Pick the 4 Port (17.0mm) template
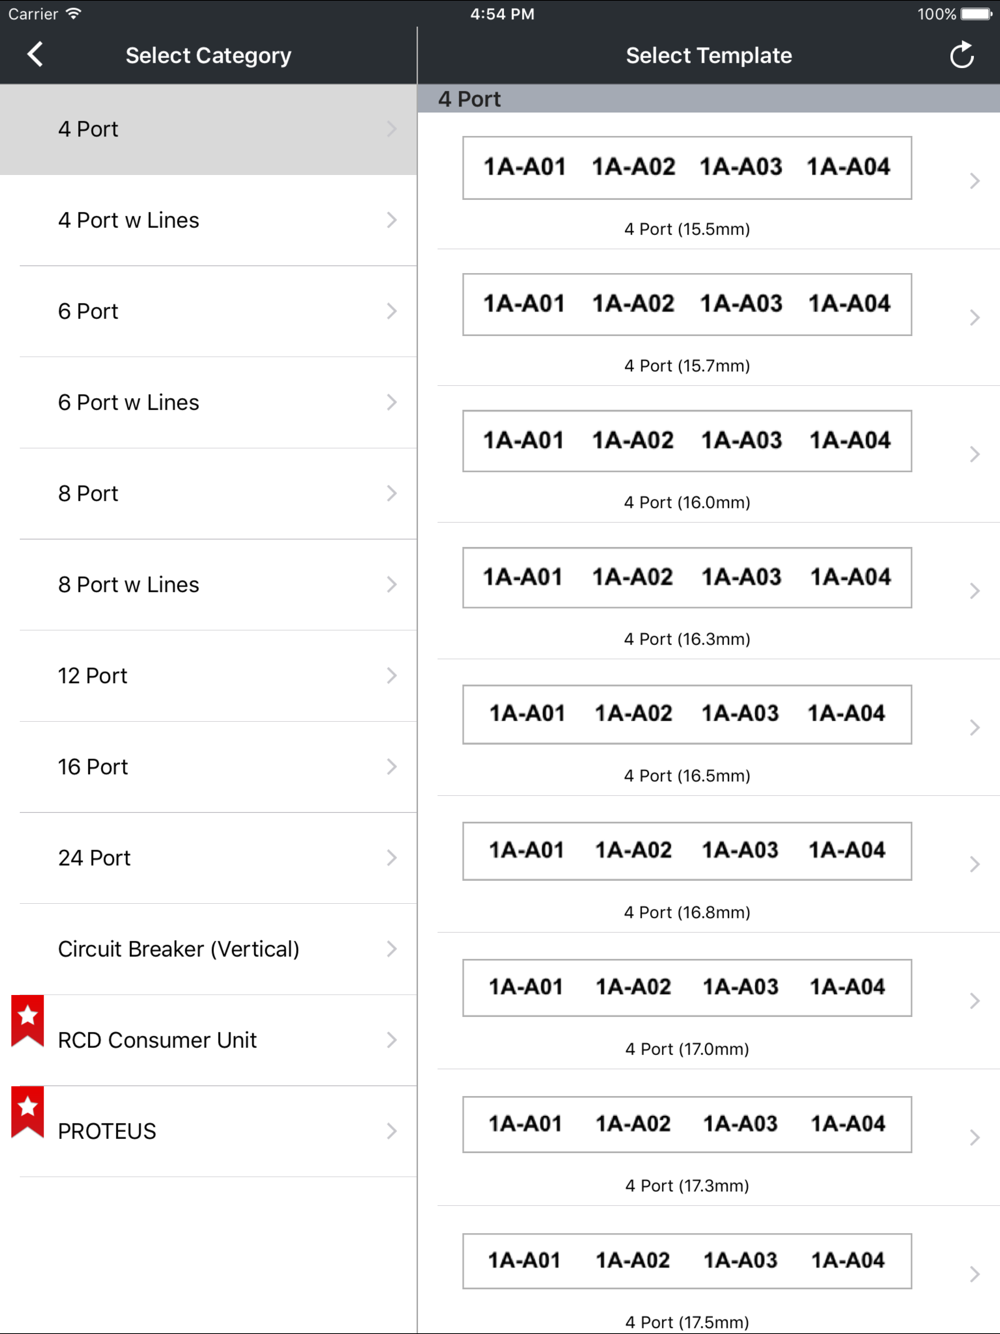The height and width of the screenshot is (1334, 1000). click(718, 1001)
